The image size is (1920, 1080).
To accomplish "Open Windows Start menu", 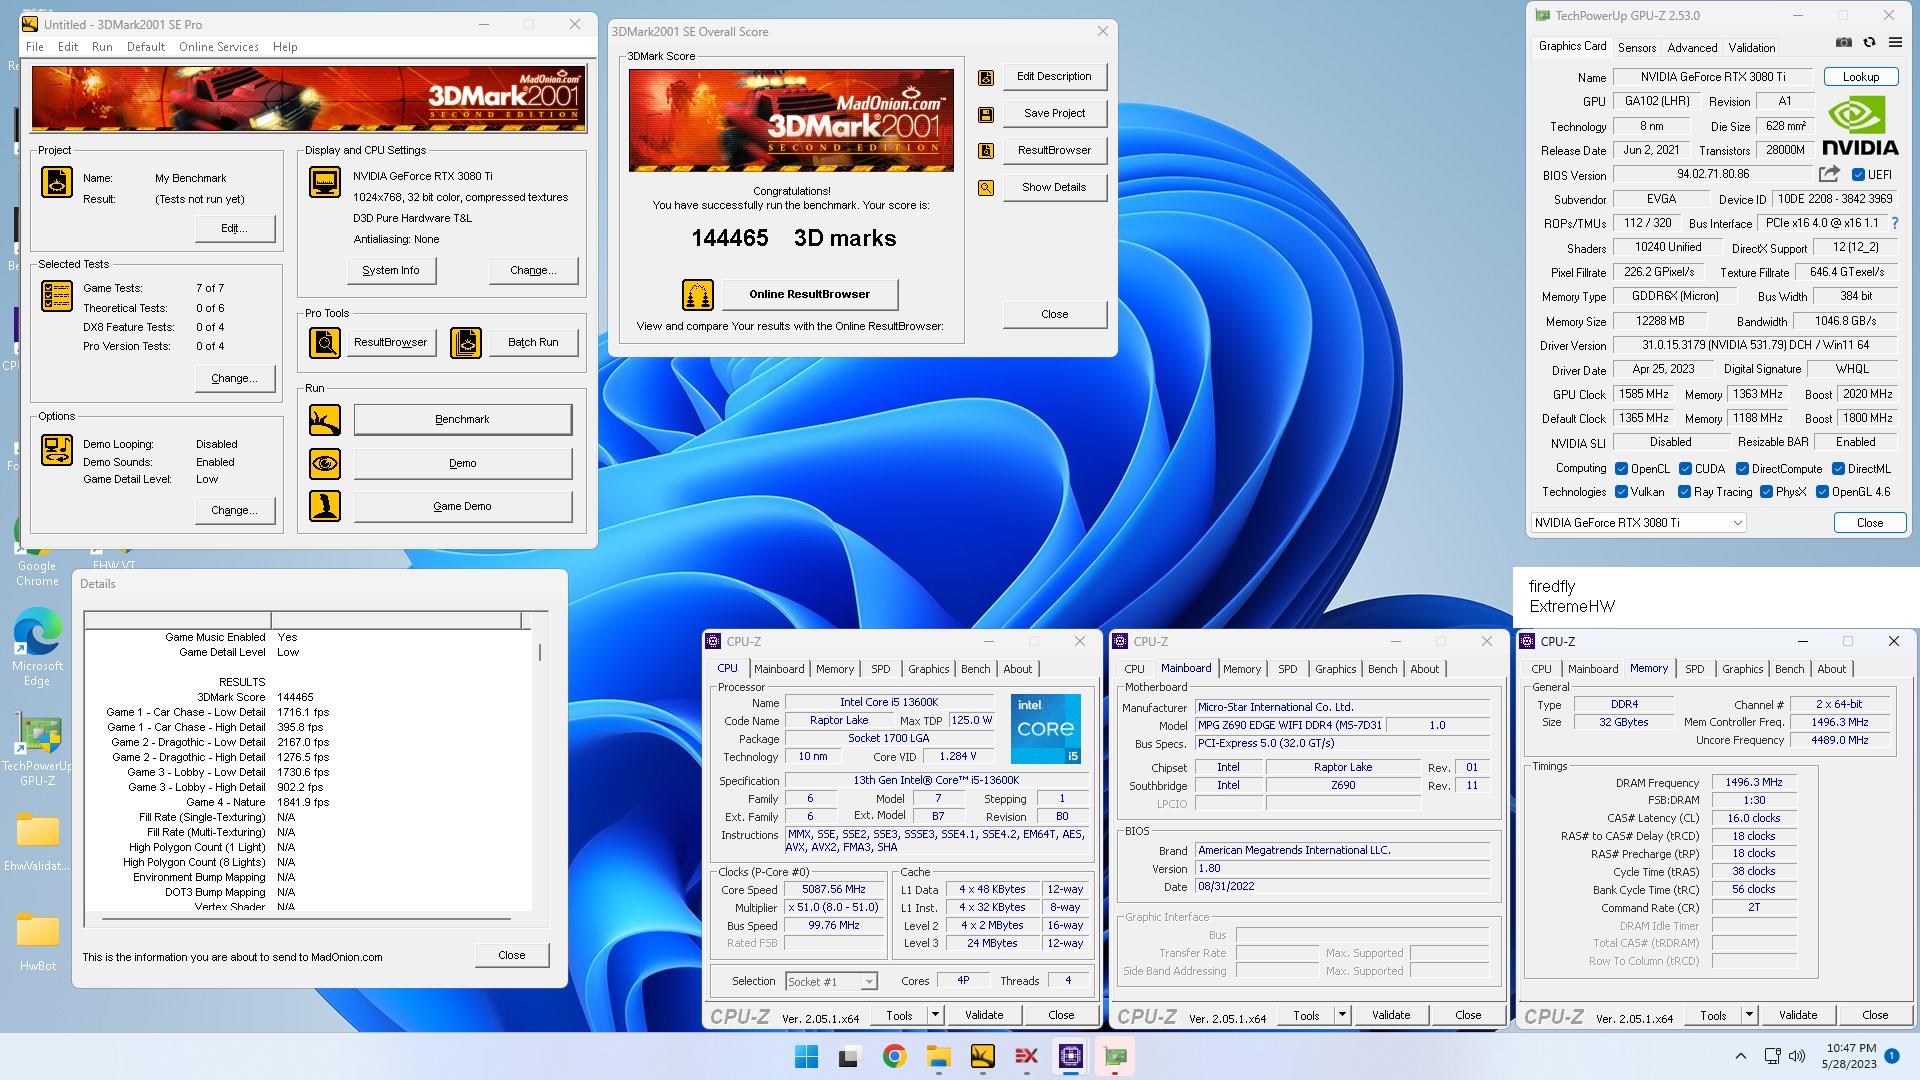I will pos(806,1056).
